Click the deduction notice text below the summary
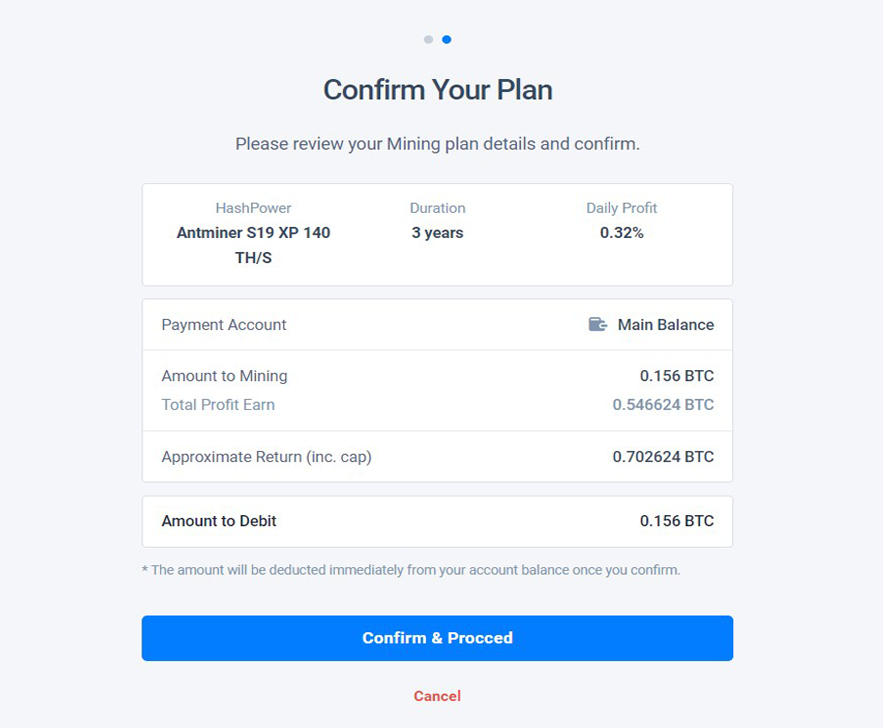Screen dimensions: 883x728 pos(411,570)
